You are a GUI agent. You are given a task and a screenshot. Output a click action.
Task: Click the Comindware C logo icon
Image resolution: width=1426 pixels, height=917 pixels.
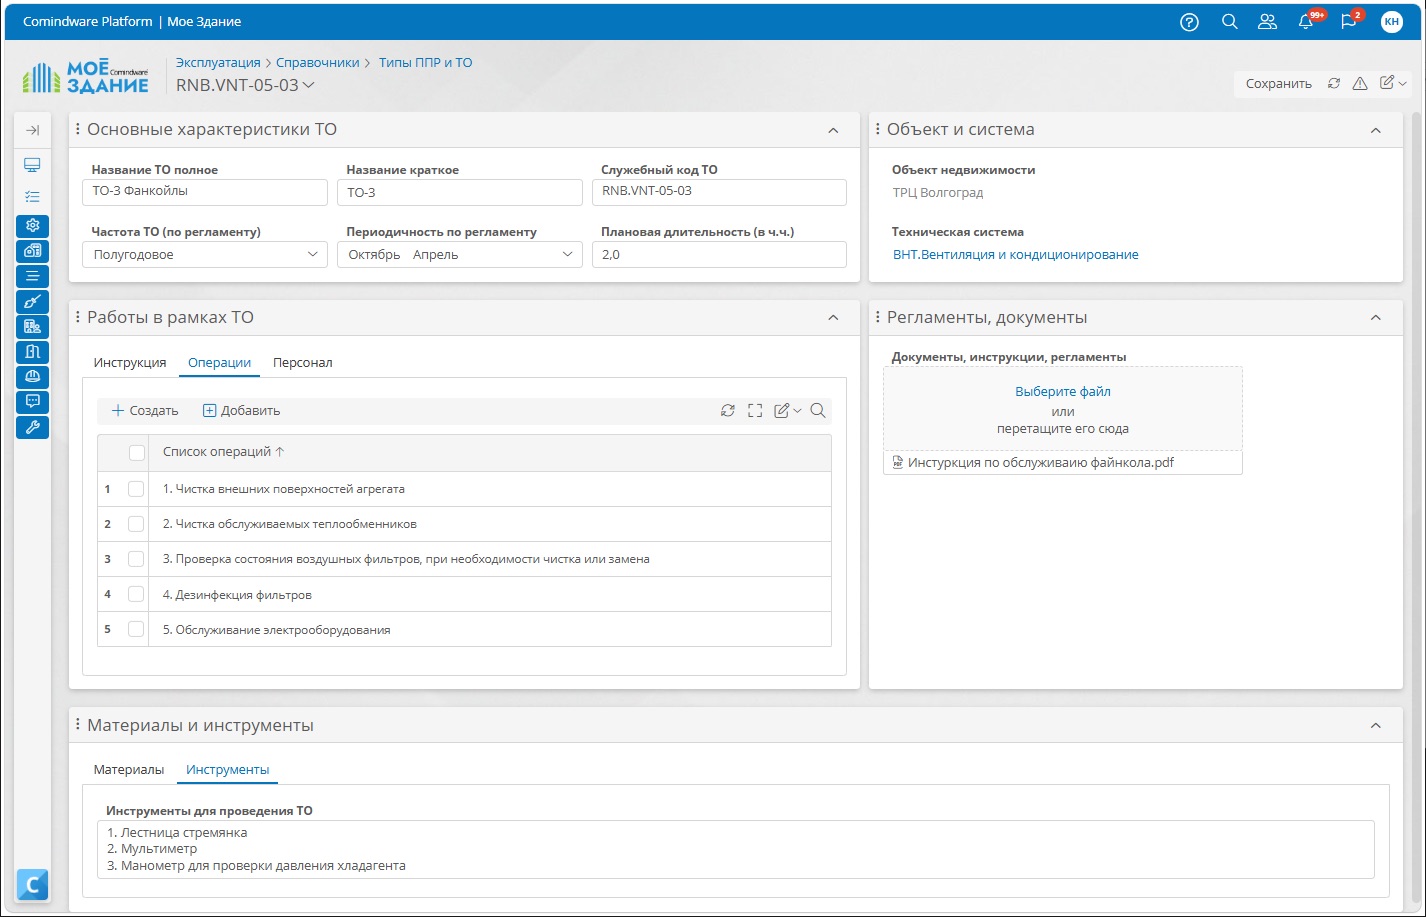coord(32,885)
